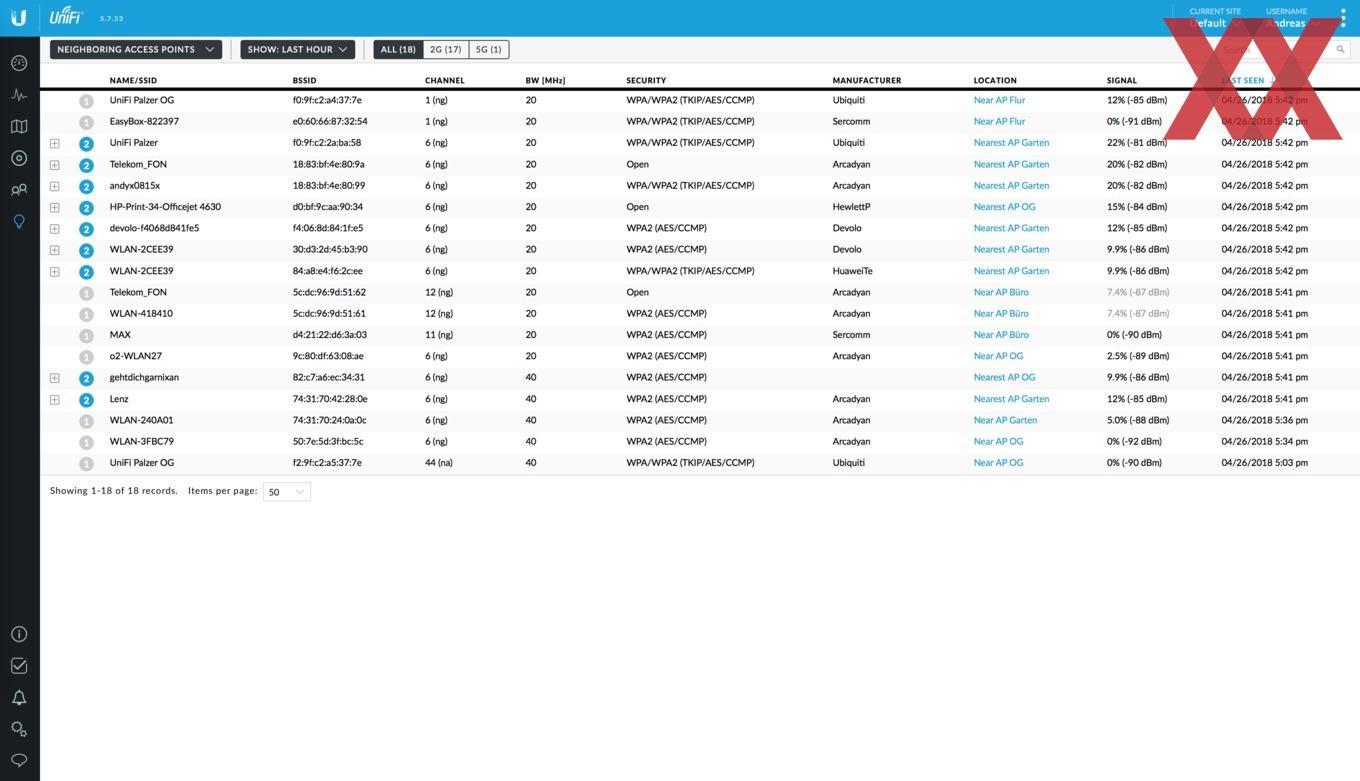Select the WLAN-418410 network name
The image size is (1360, 781).
pyautogui.click(x=141, y=313)
